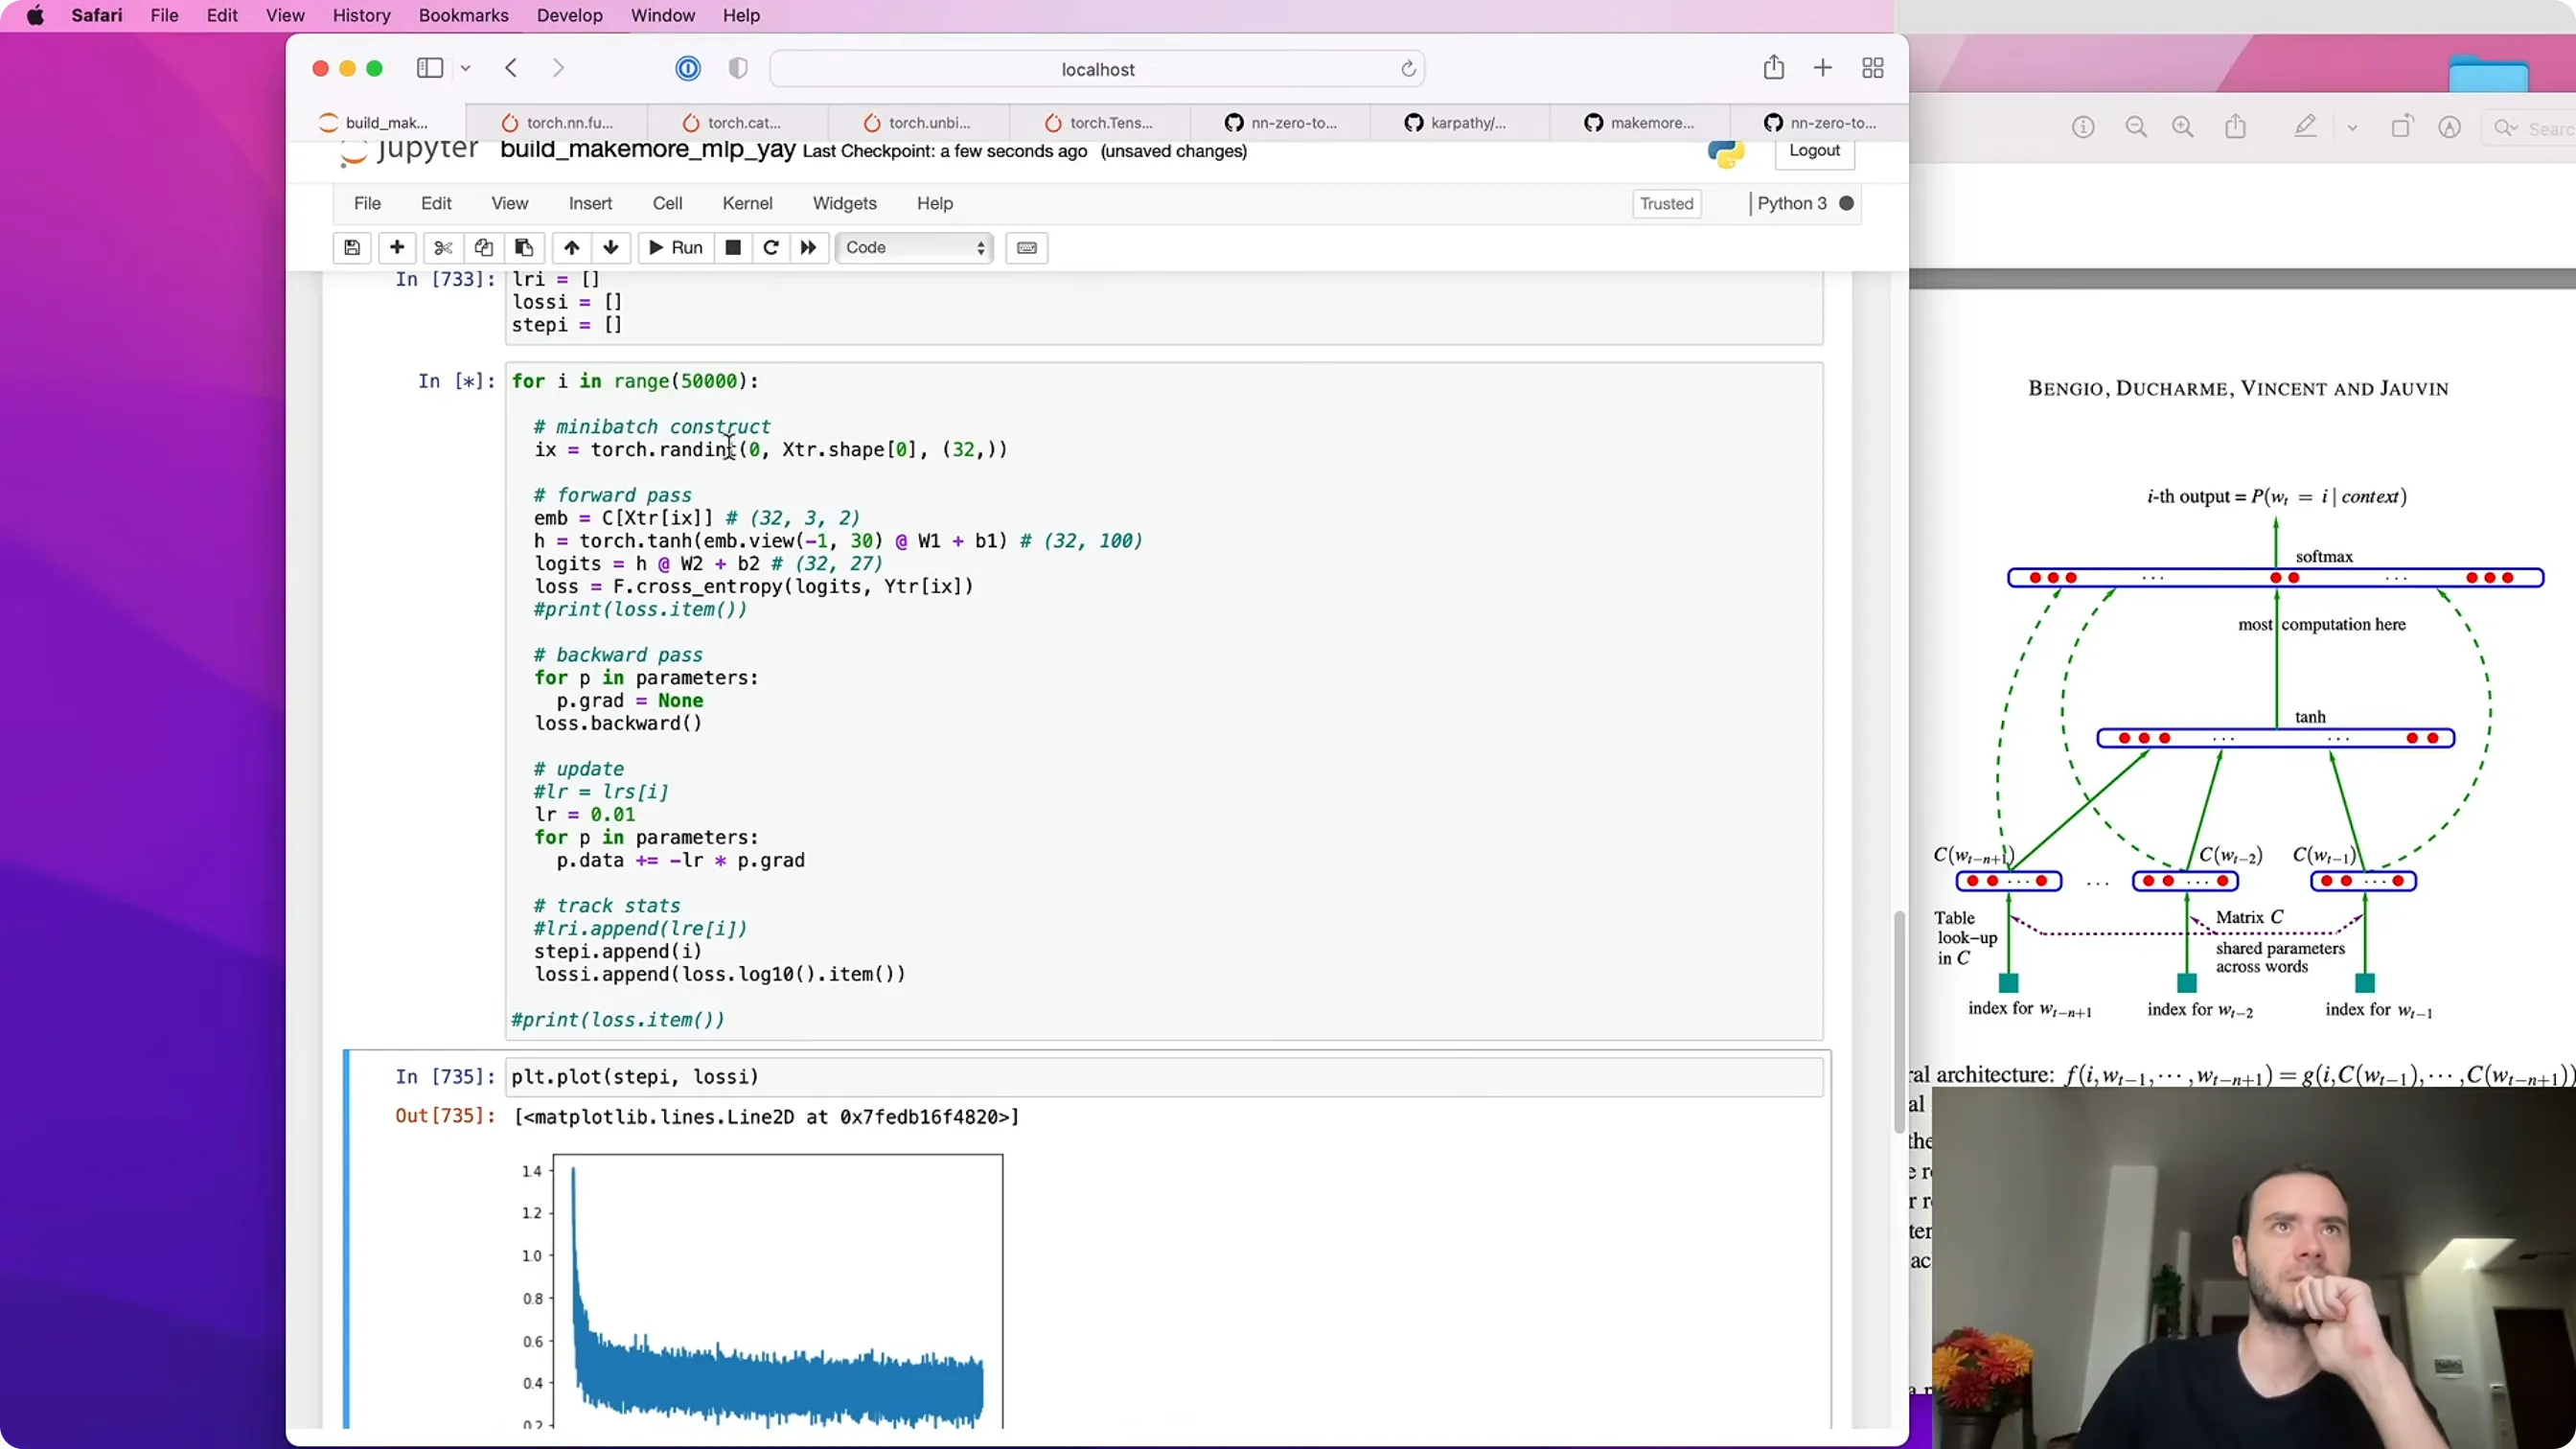The image size is (2576, 1449).
Task: Toggle the Trusted notebook indicator
Action: click(x=1667, y=203)
